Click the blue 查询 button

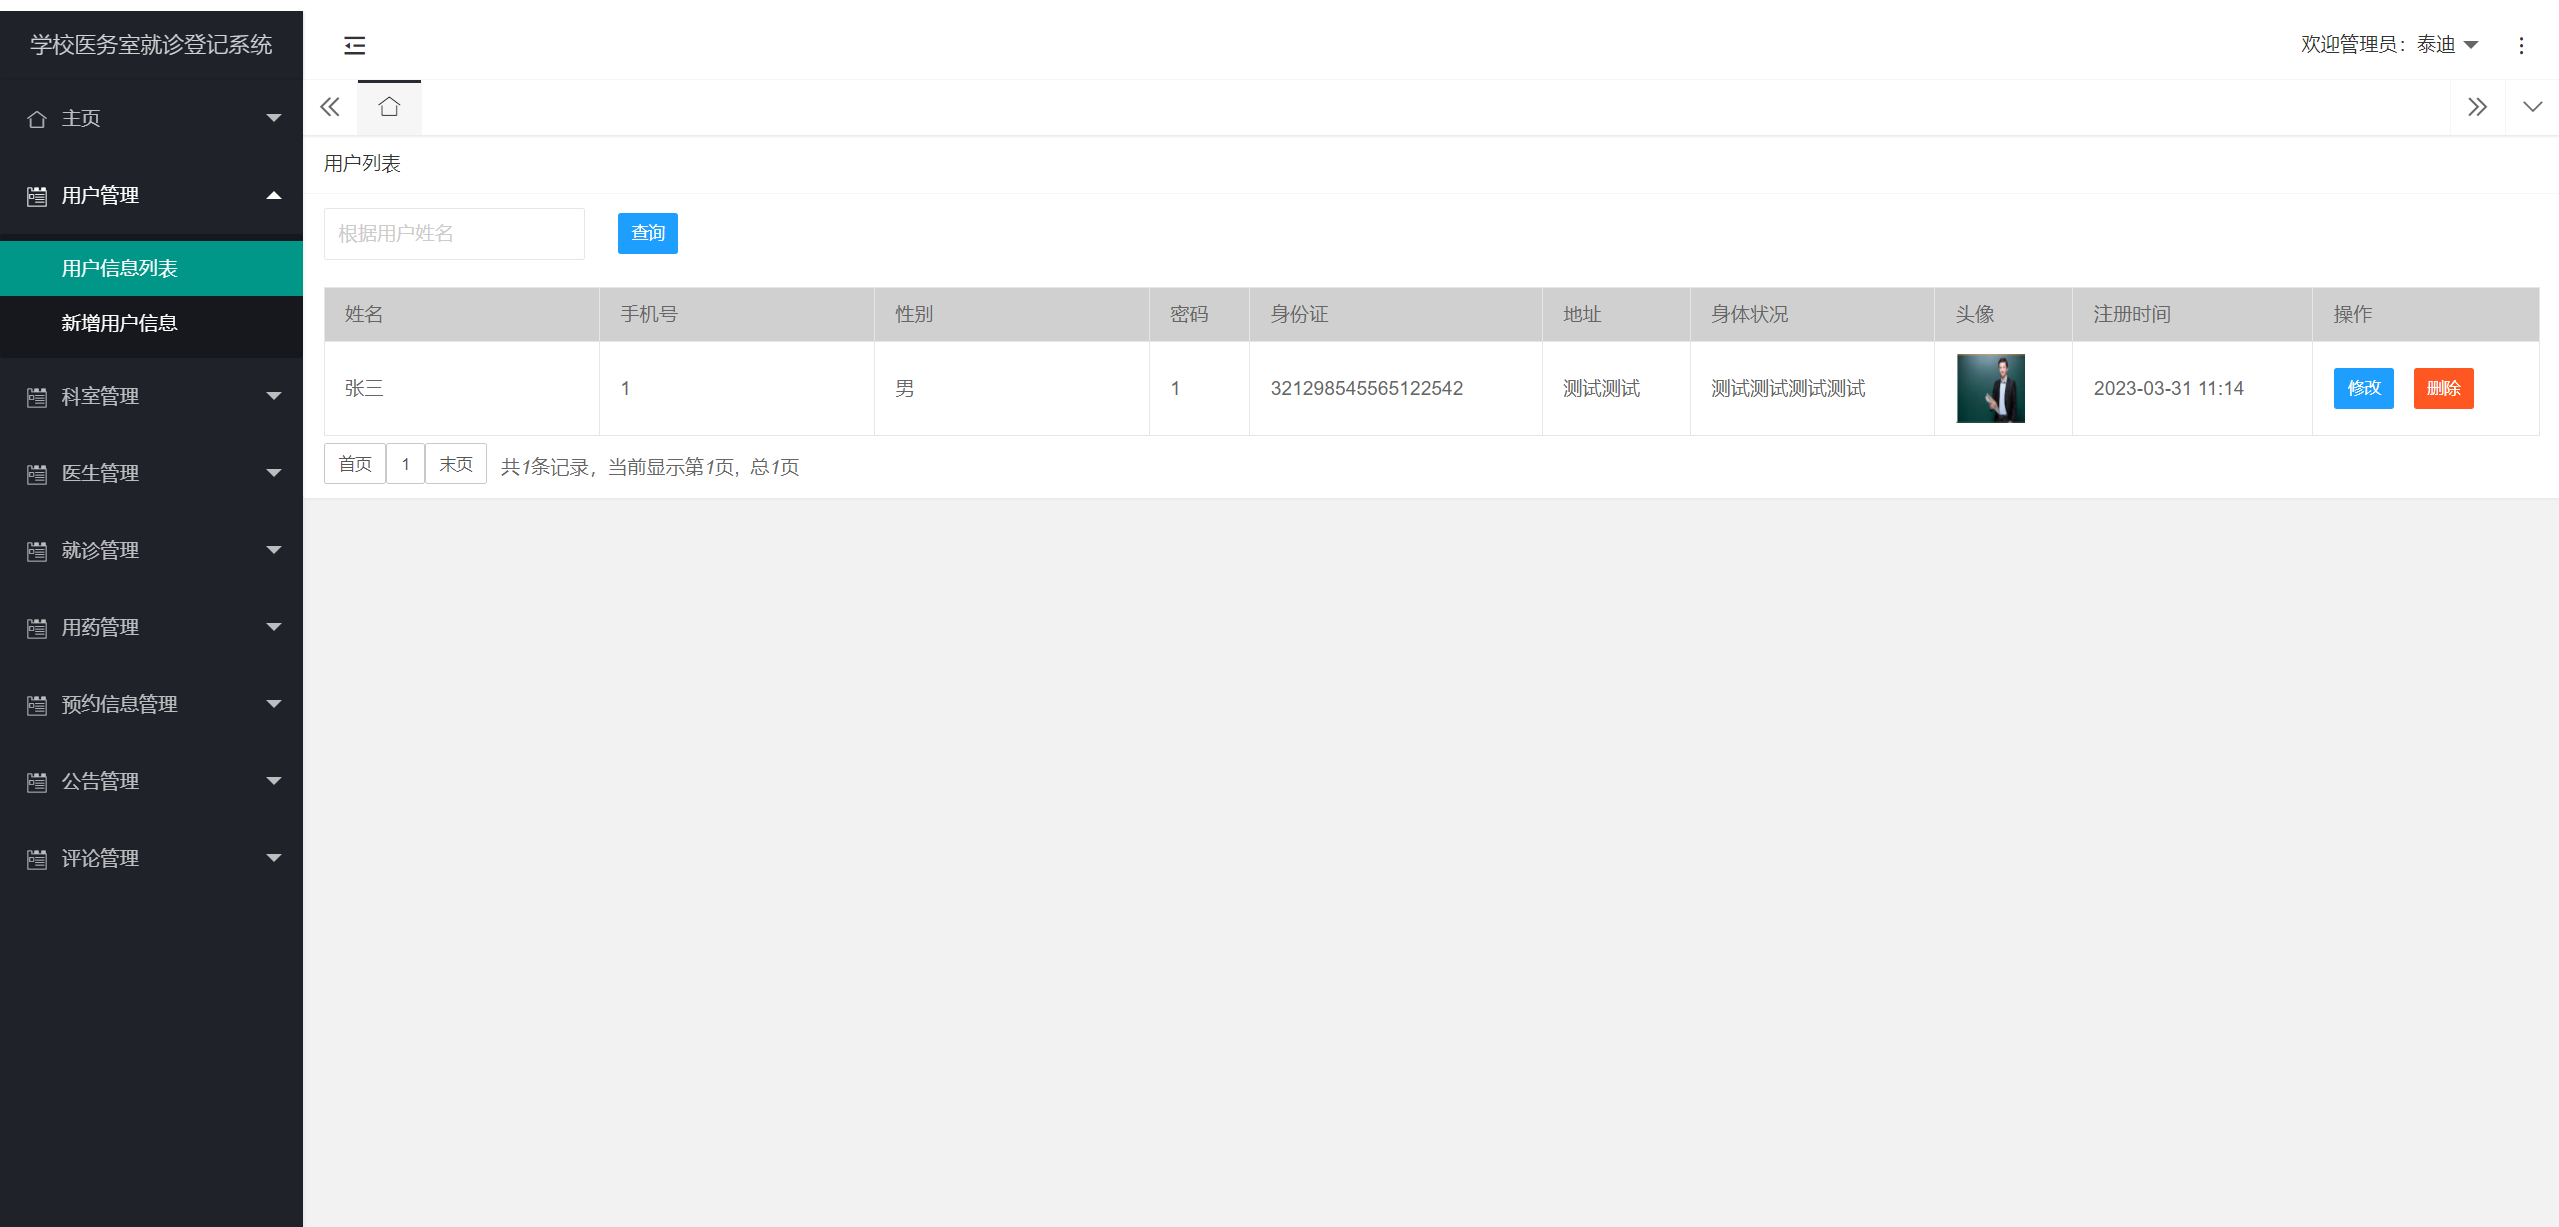647,233
